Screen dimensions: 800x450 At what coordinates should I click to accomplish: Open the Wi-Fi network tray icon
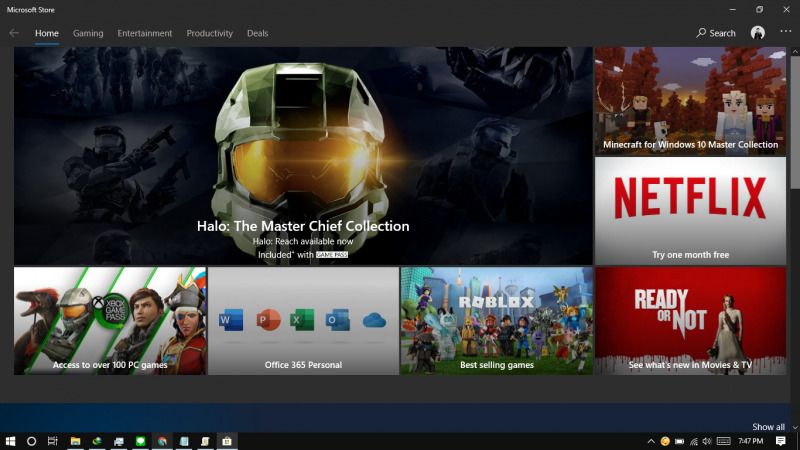(693, 441)
